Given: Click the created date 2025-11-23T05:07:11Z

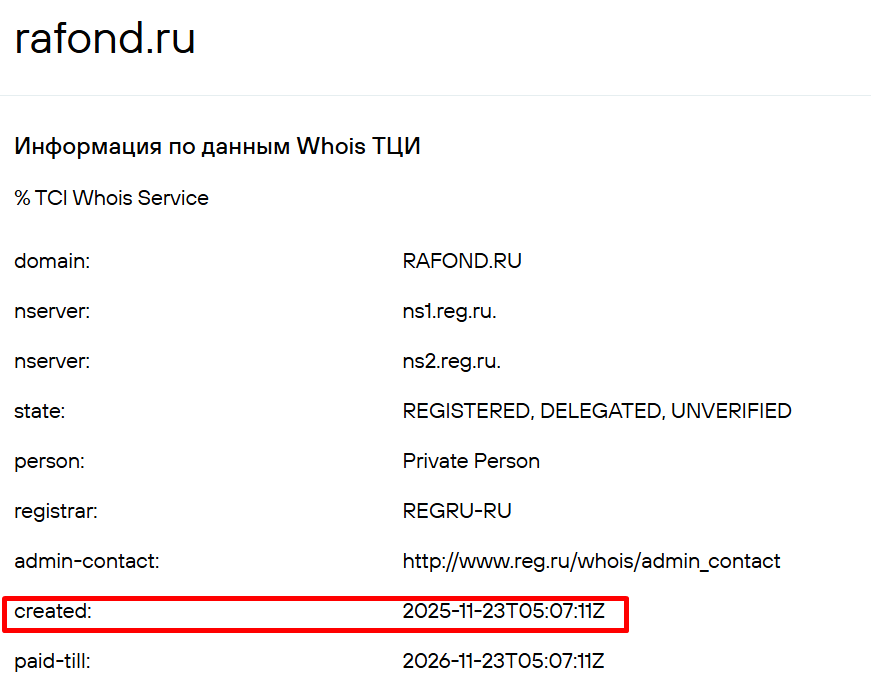Looking at the screenshot, I should click(x=503, y=611).
